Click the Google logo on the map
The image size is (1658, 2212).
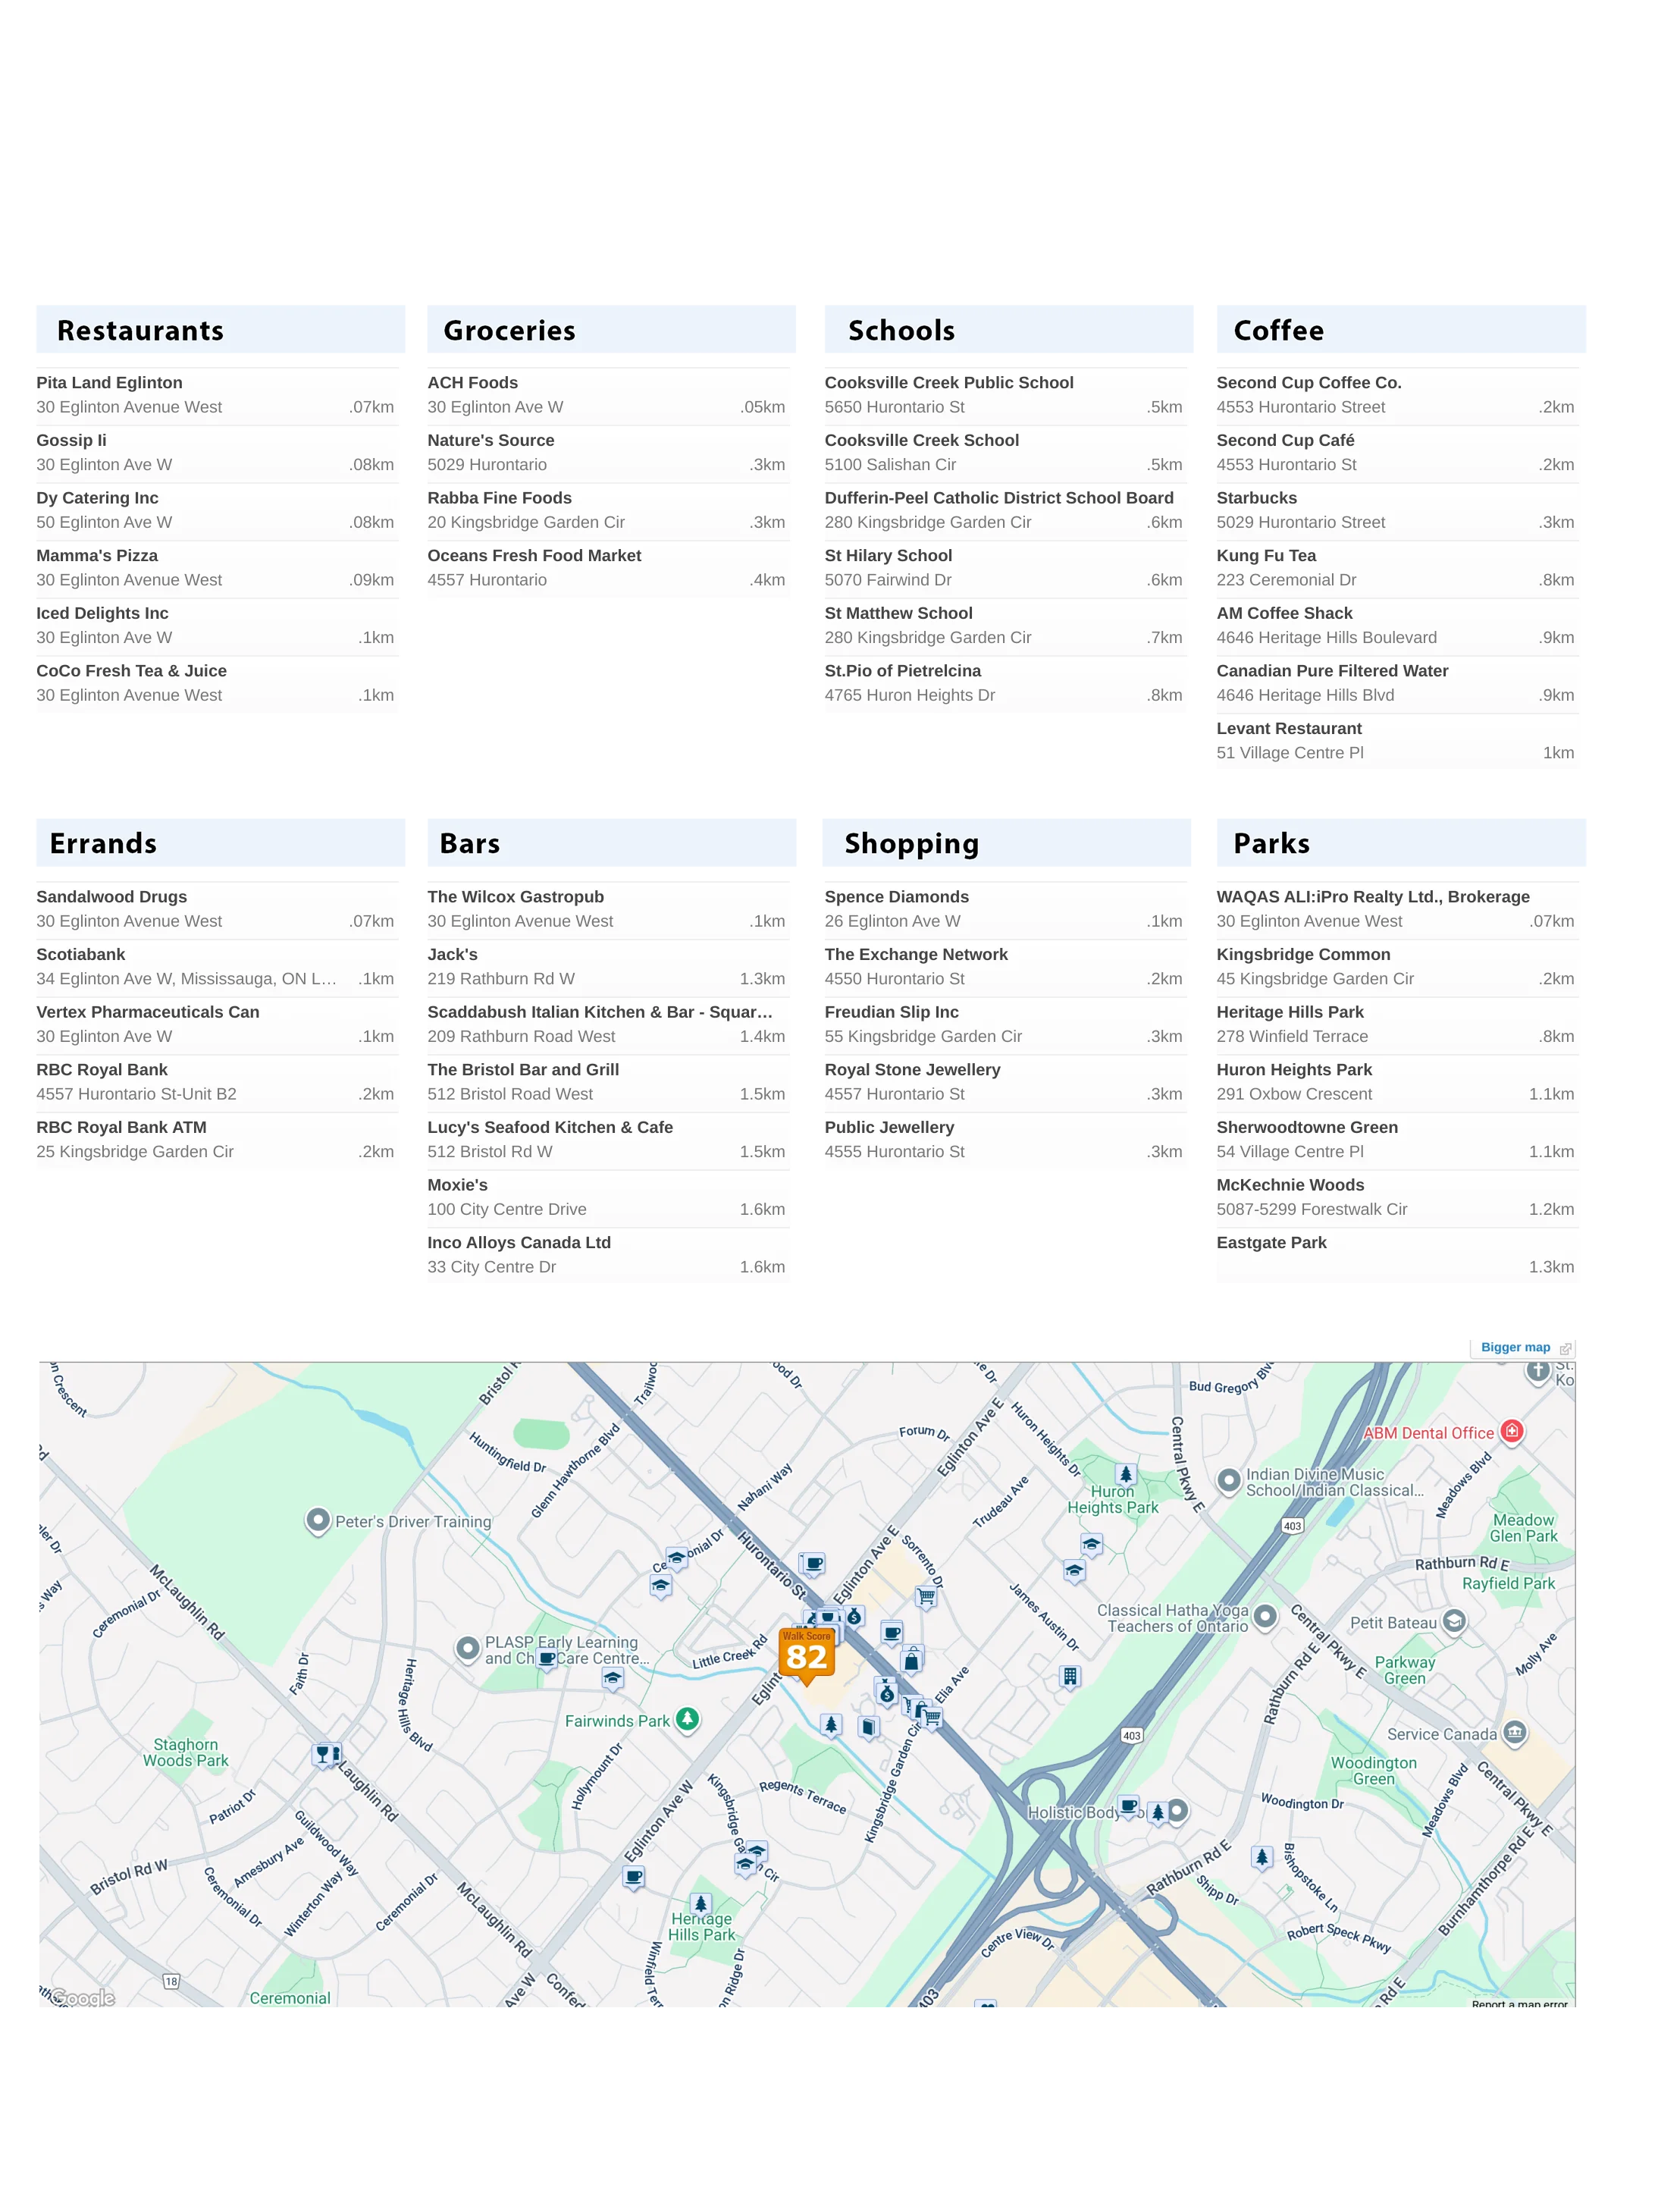[82, 1998]
